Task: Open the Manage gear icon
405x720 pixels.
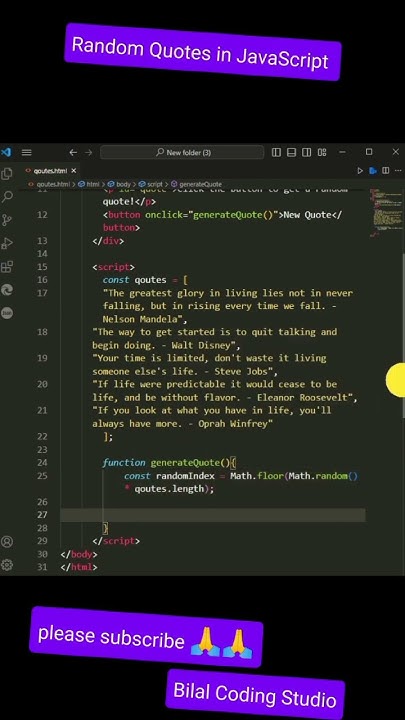Action: click(x=7, y=565)
